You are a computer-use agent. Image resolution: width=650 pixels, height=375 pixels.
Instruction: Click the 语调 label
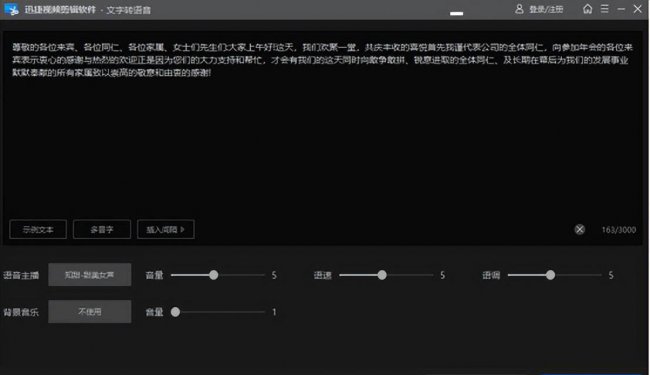click(491, 275)
